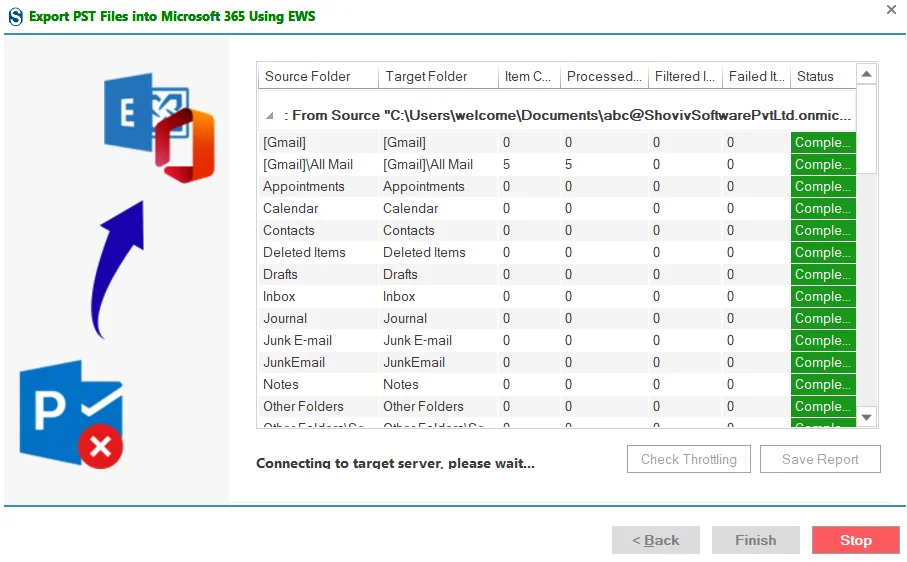Click the Check Throttling button

point(688,459)
